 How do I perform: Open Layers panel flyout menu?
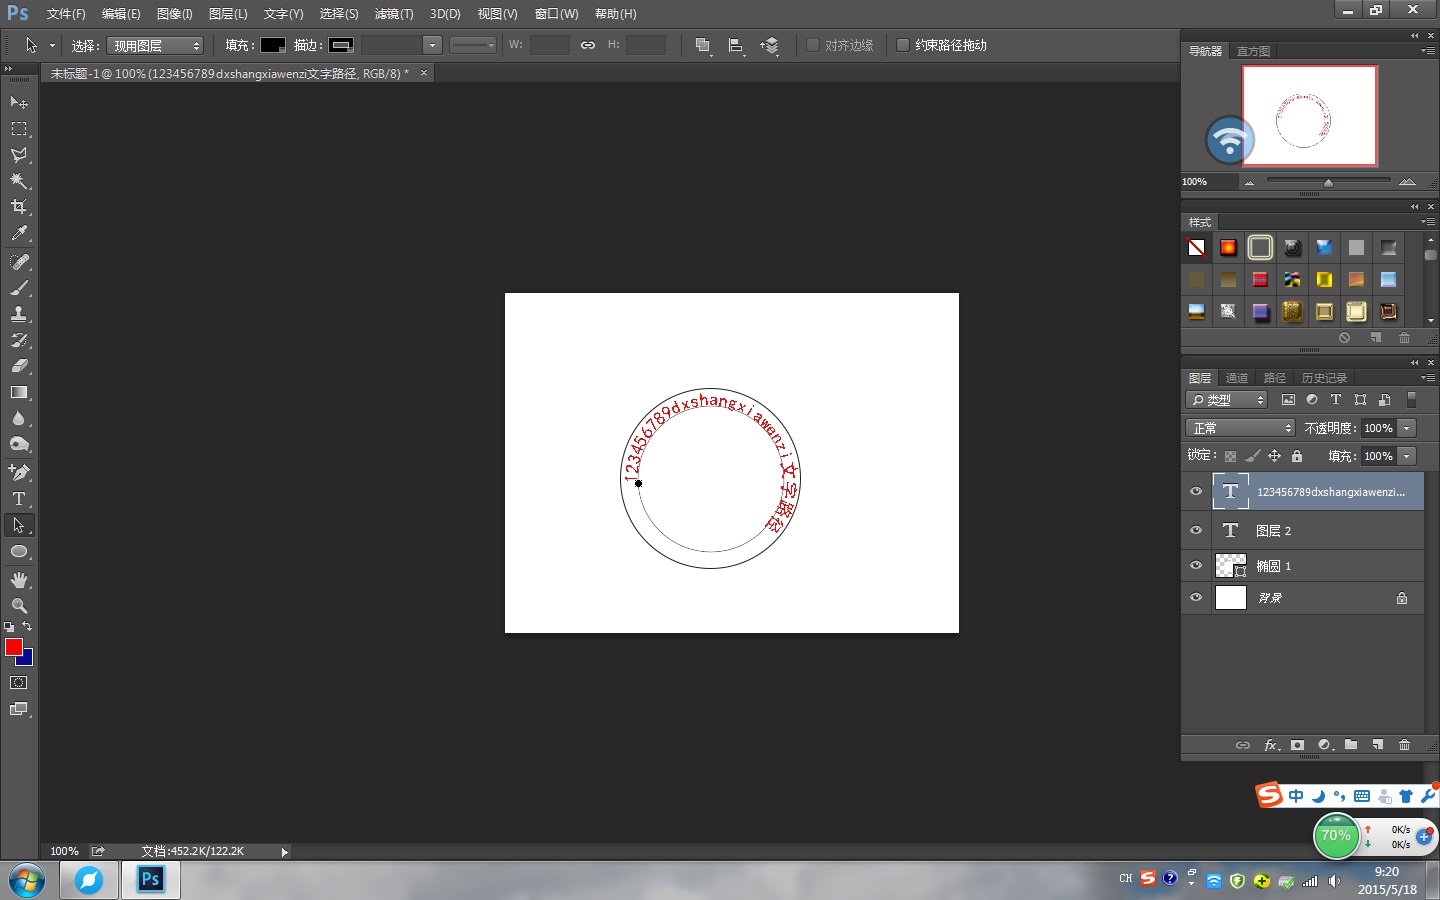1427,378
